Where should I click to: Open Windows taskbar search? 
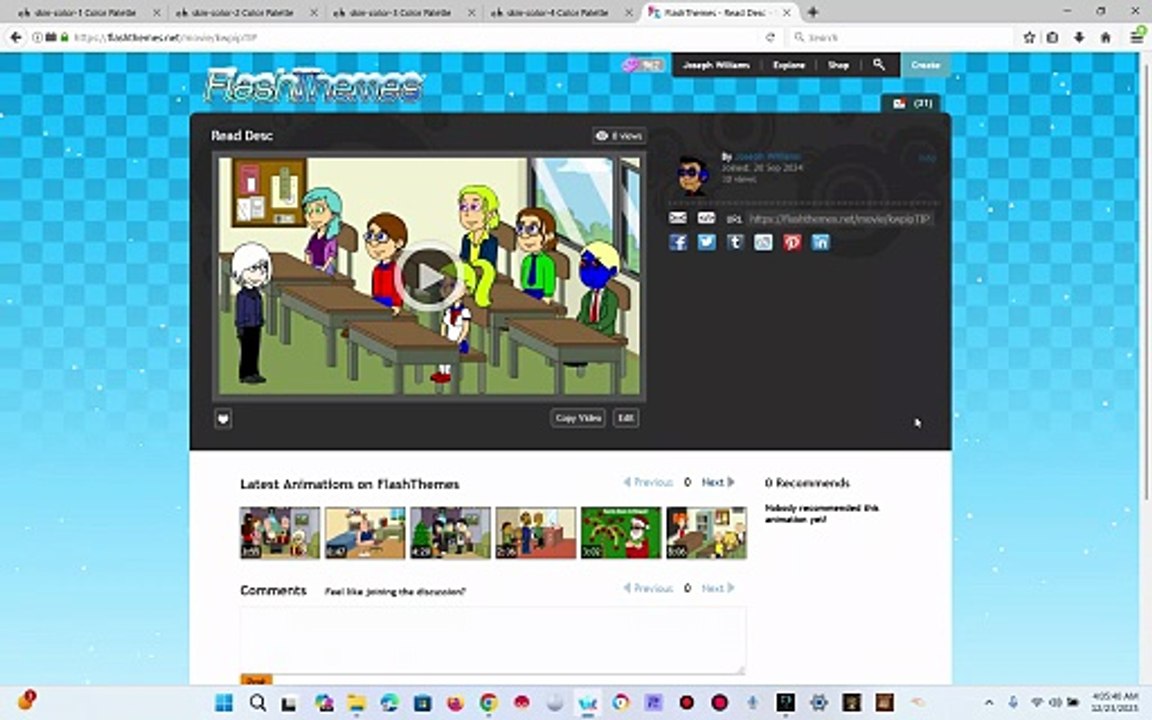[257, 702]
